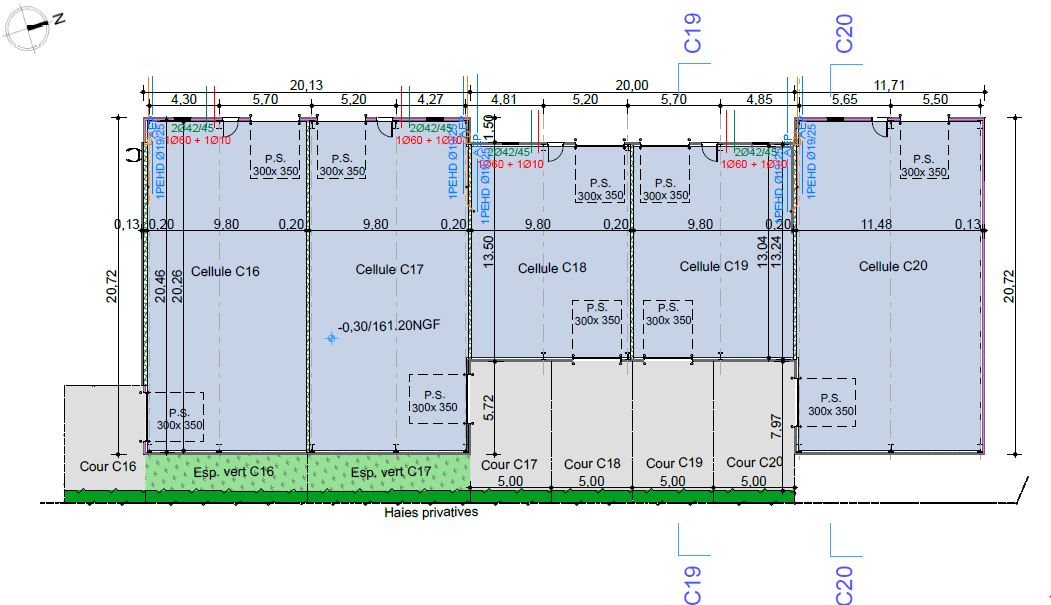Select the C19 section marker at top
This screenshot has height=605, width=1051.
coord(692,33)
